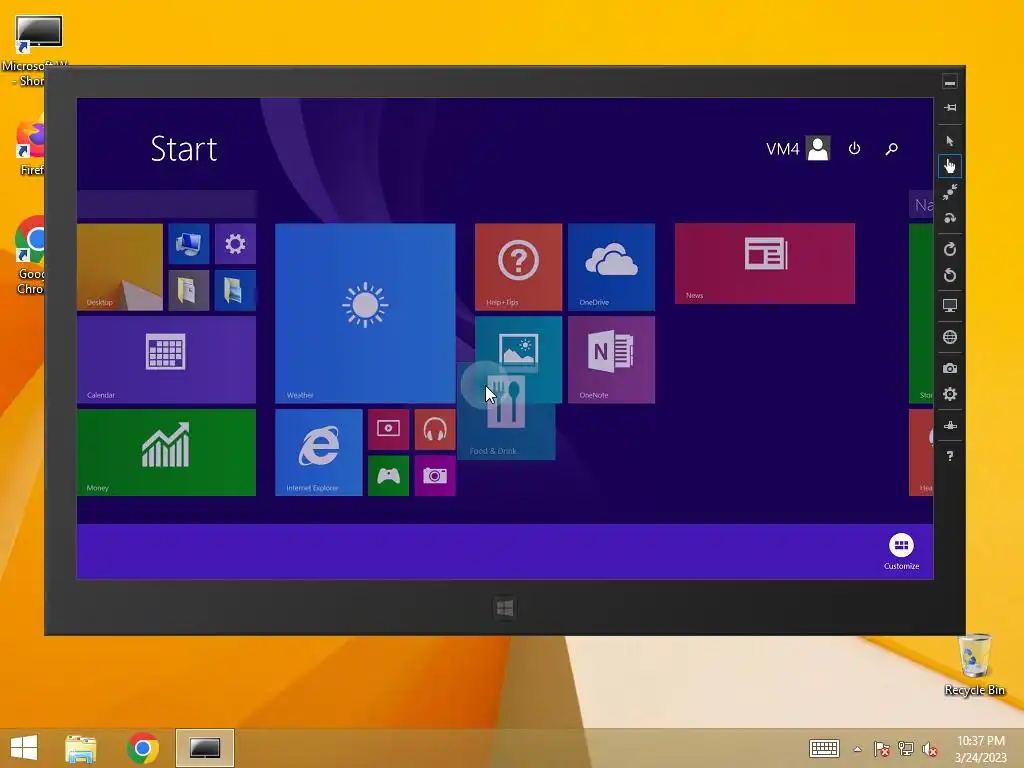Open Action Center flag icon
Viewport: 1024px width, 768px height.
(881, 749)
